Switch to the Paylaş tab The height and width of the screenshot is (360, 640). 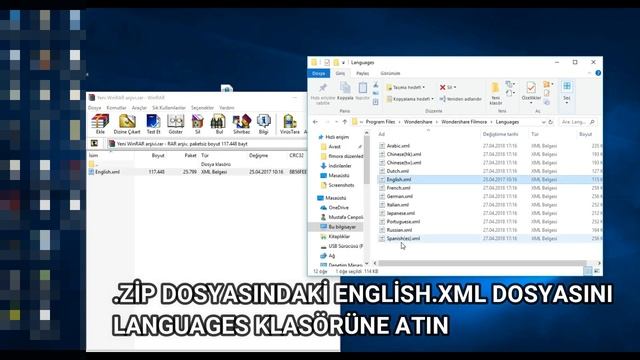pyautogui.click(x=362, y=73)
